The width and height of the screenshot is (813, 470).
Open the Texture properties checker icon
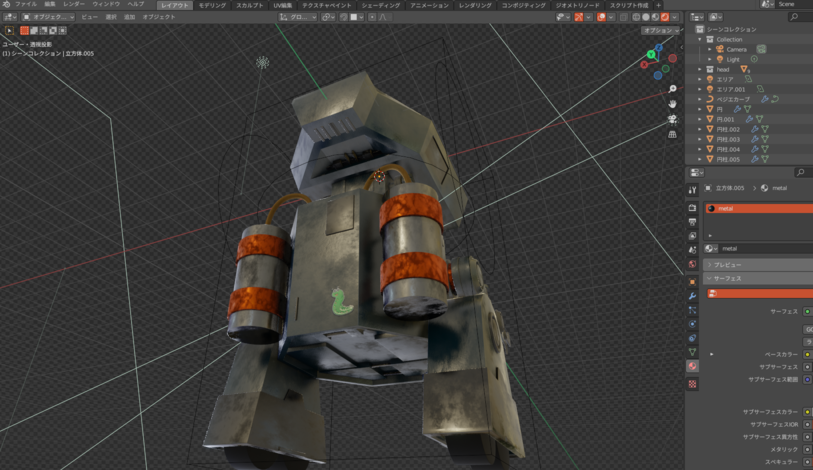coord(692,383)
